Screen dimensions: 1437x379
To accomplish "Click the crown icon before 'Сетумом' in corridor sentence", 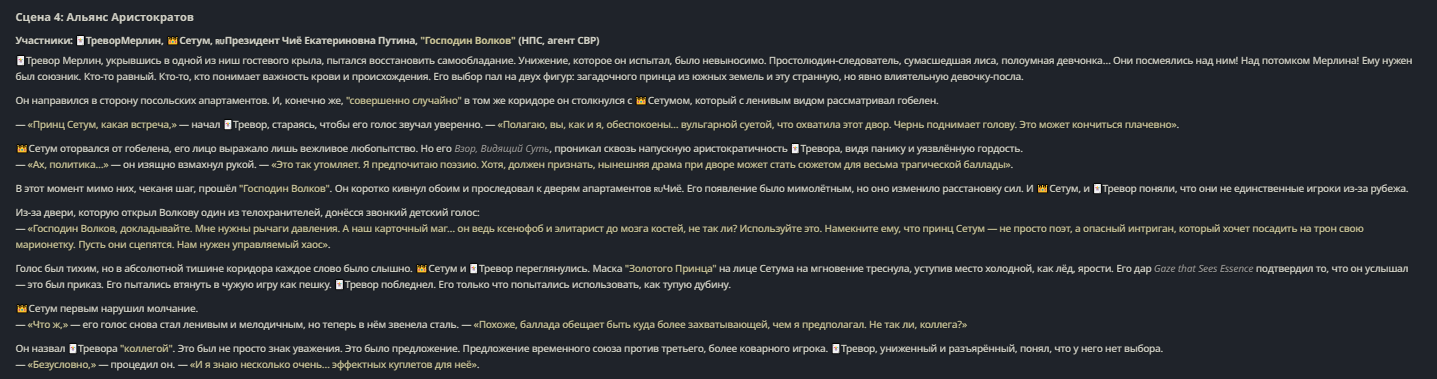I will click(x=640, y=101).
